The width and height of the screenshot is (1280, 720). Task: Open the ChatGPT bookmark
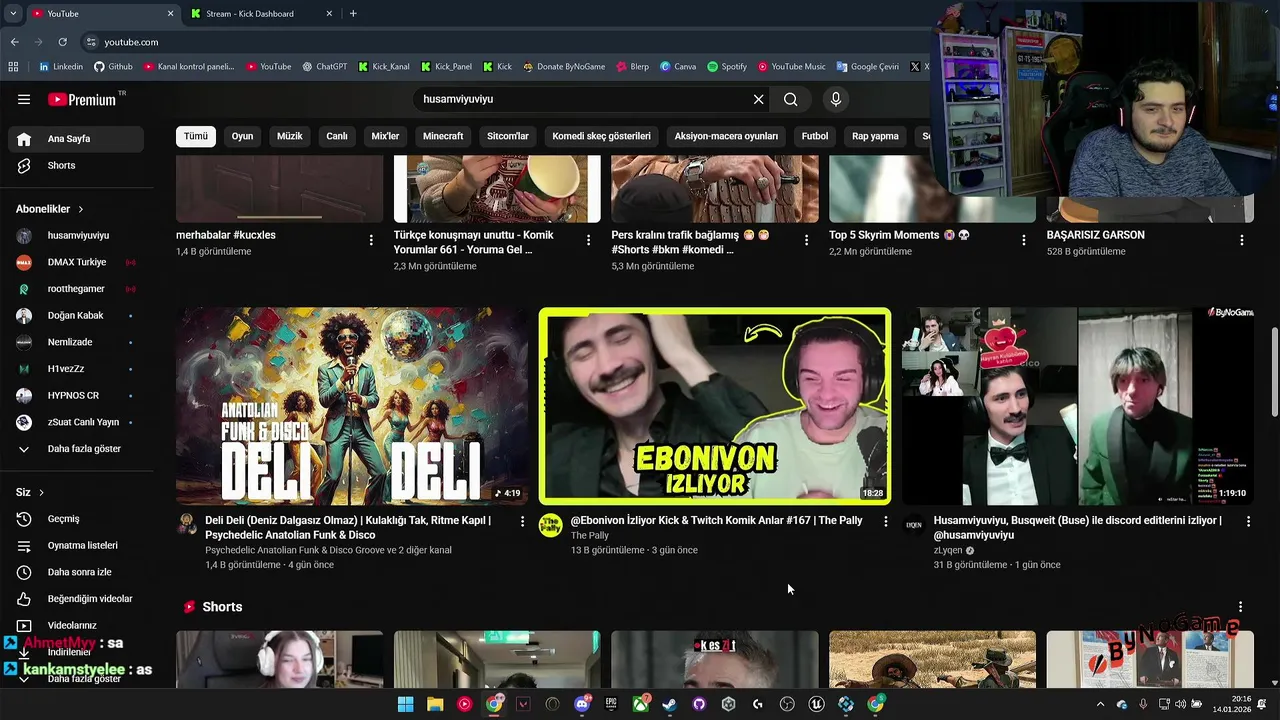(x=325, y=67)
